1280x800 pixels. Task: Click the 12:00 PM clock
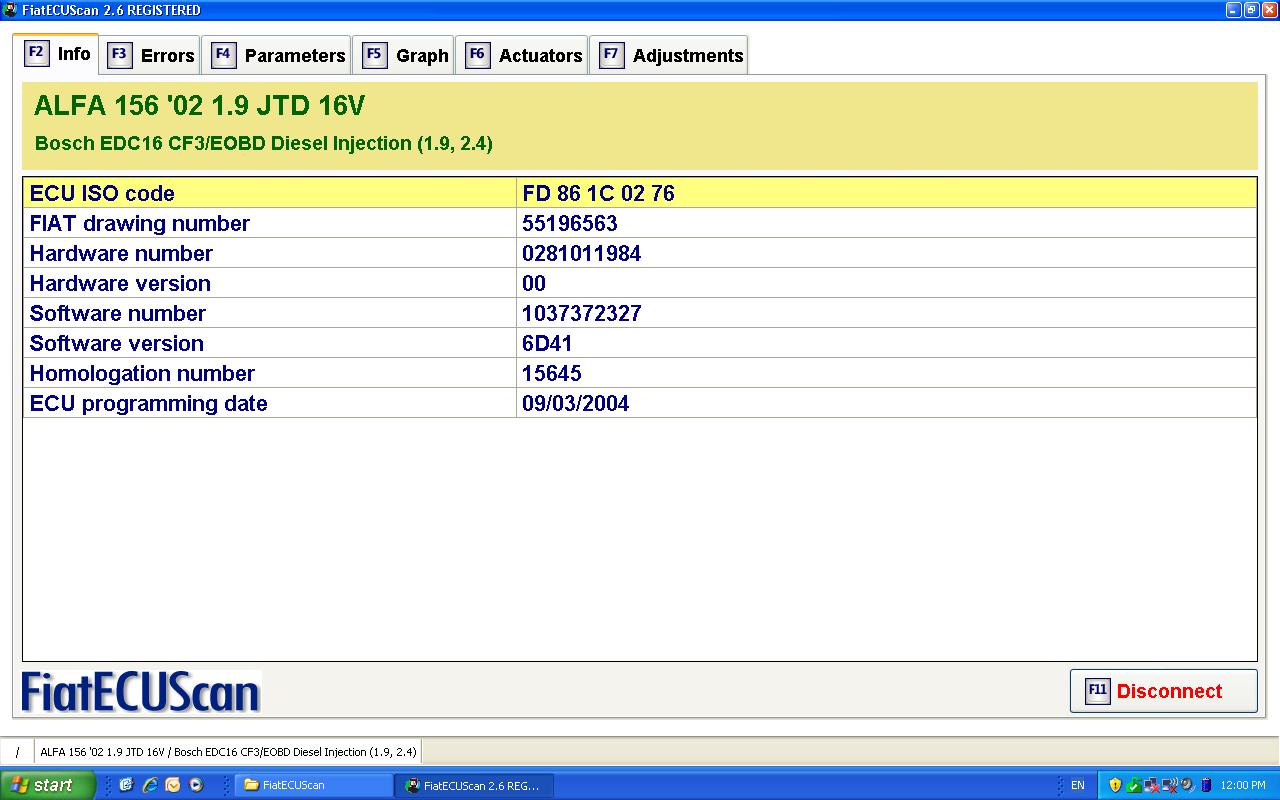[1243, 785]
